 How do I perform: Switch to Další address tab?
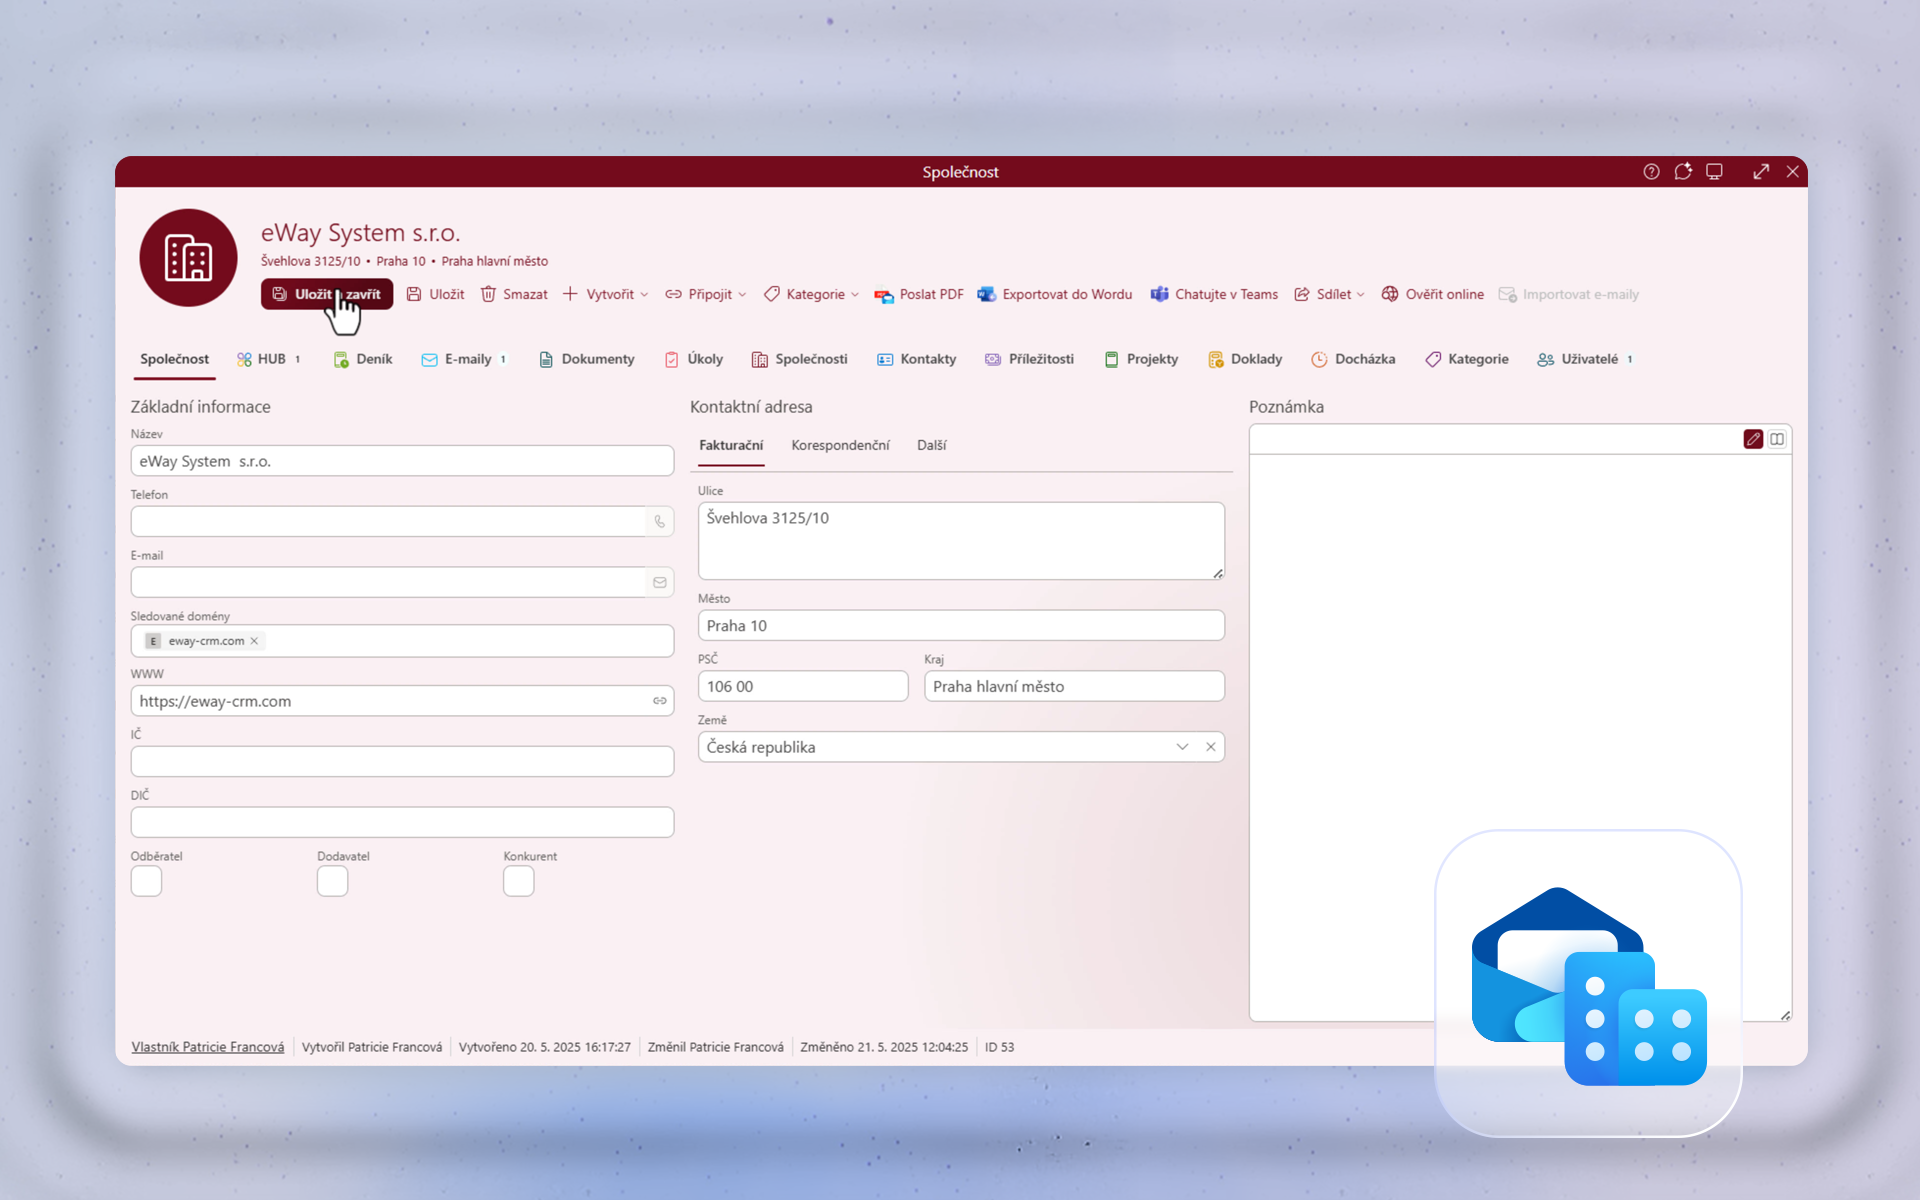tap(931, 445)
